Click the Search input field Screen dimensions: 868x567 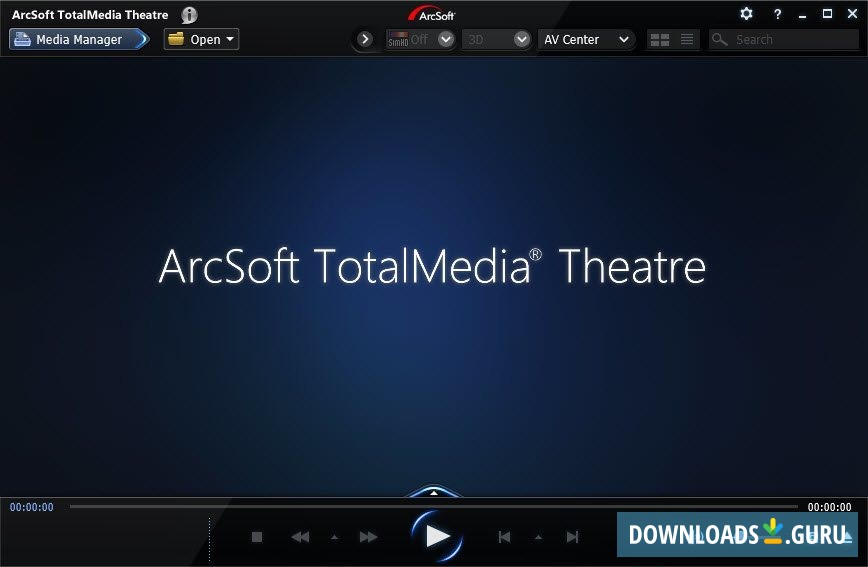pyautogui.click(x=784, y=39)
